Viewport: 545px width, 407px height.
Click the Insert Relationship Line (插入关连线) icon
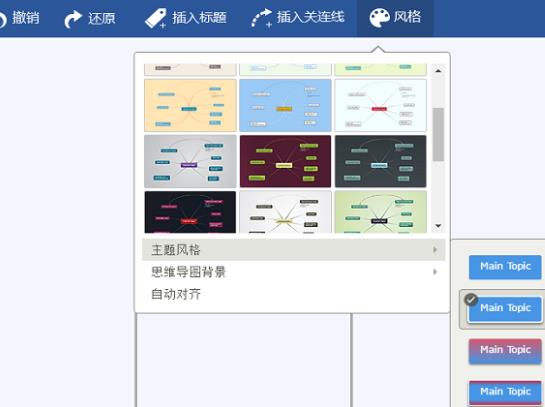tap(261, 18)
